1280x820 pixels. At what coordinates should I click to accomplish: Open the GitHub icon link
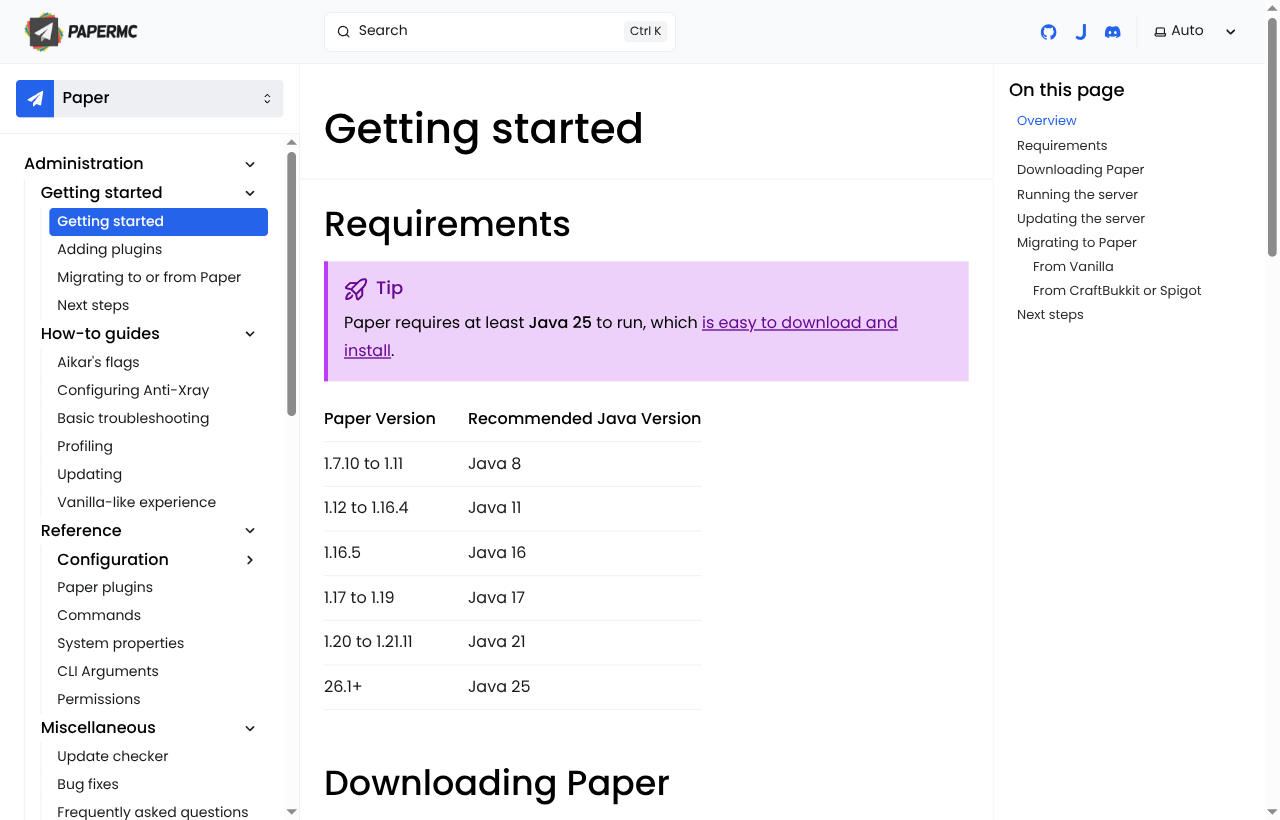(x=1048, y=32)
